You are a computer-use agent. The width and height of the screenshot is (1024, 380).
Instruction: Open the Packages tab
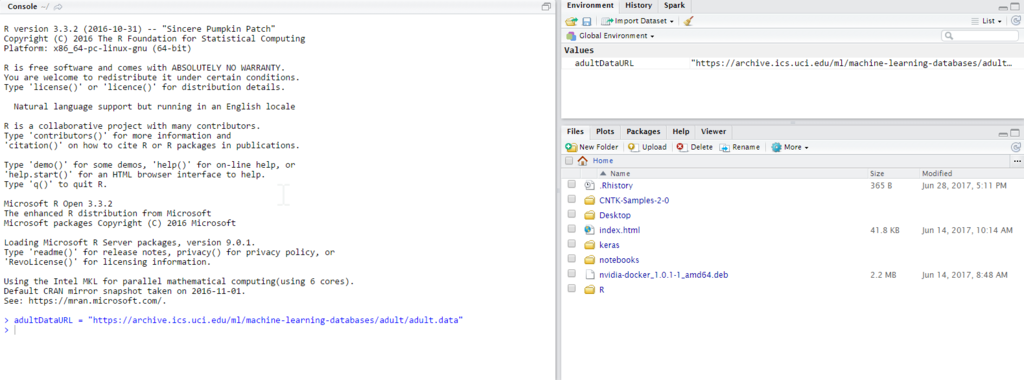643,132
